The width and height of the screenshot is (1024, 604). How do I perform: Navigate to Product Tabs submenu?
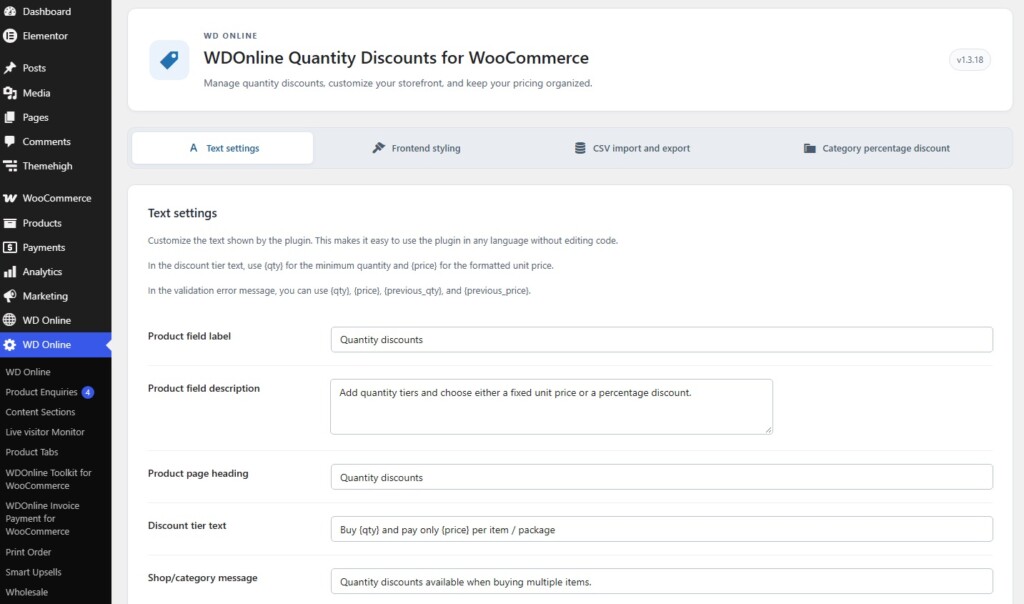(32, 452)
